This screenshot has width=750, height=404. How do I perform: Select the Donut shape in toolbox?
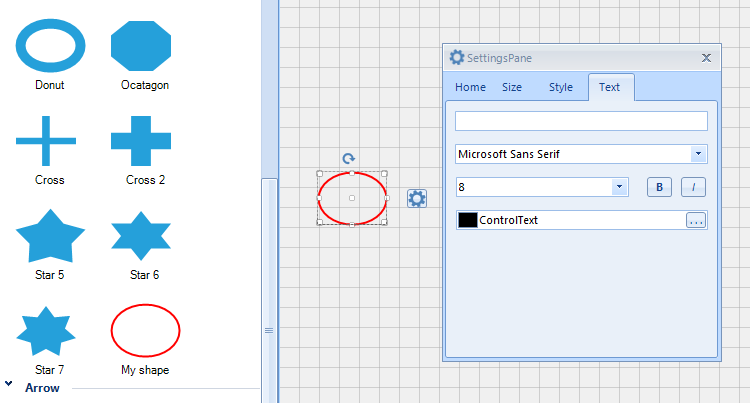[50, 46]
